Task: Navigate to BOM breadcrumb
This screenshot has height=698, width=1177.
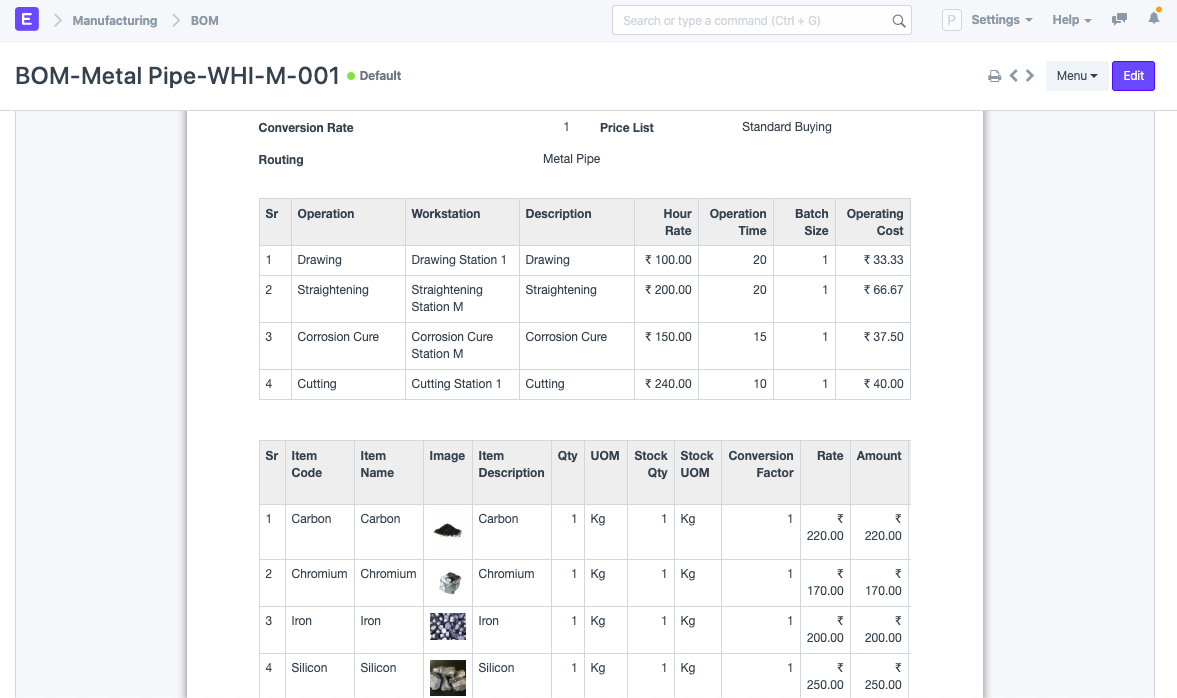Action: click(x=204, y=20)
